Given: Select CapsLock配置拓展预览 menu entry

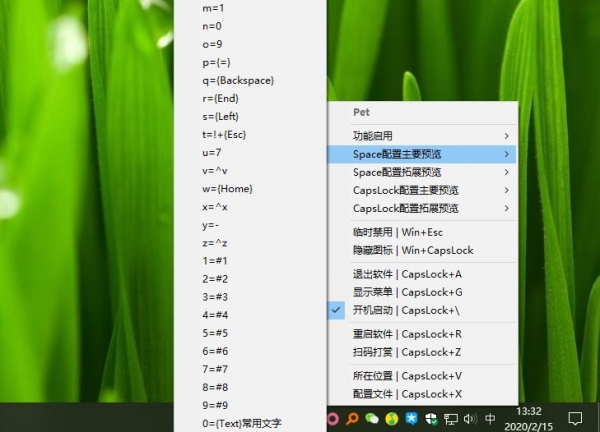Looking at the screenshot, I should coord(422,208).
